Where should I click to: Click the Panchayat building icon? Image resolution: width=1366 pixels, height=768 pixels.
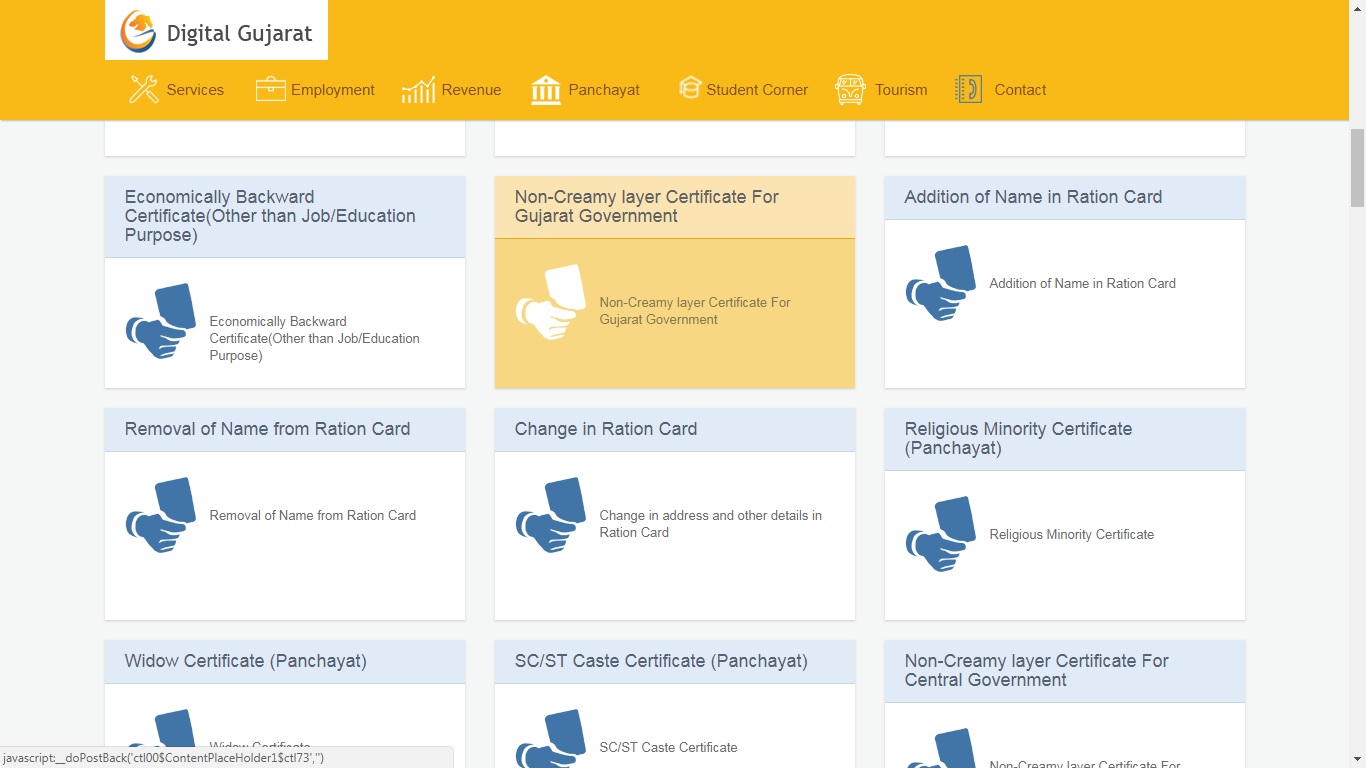pyautogui.click(x=546, y=89)
